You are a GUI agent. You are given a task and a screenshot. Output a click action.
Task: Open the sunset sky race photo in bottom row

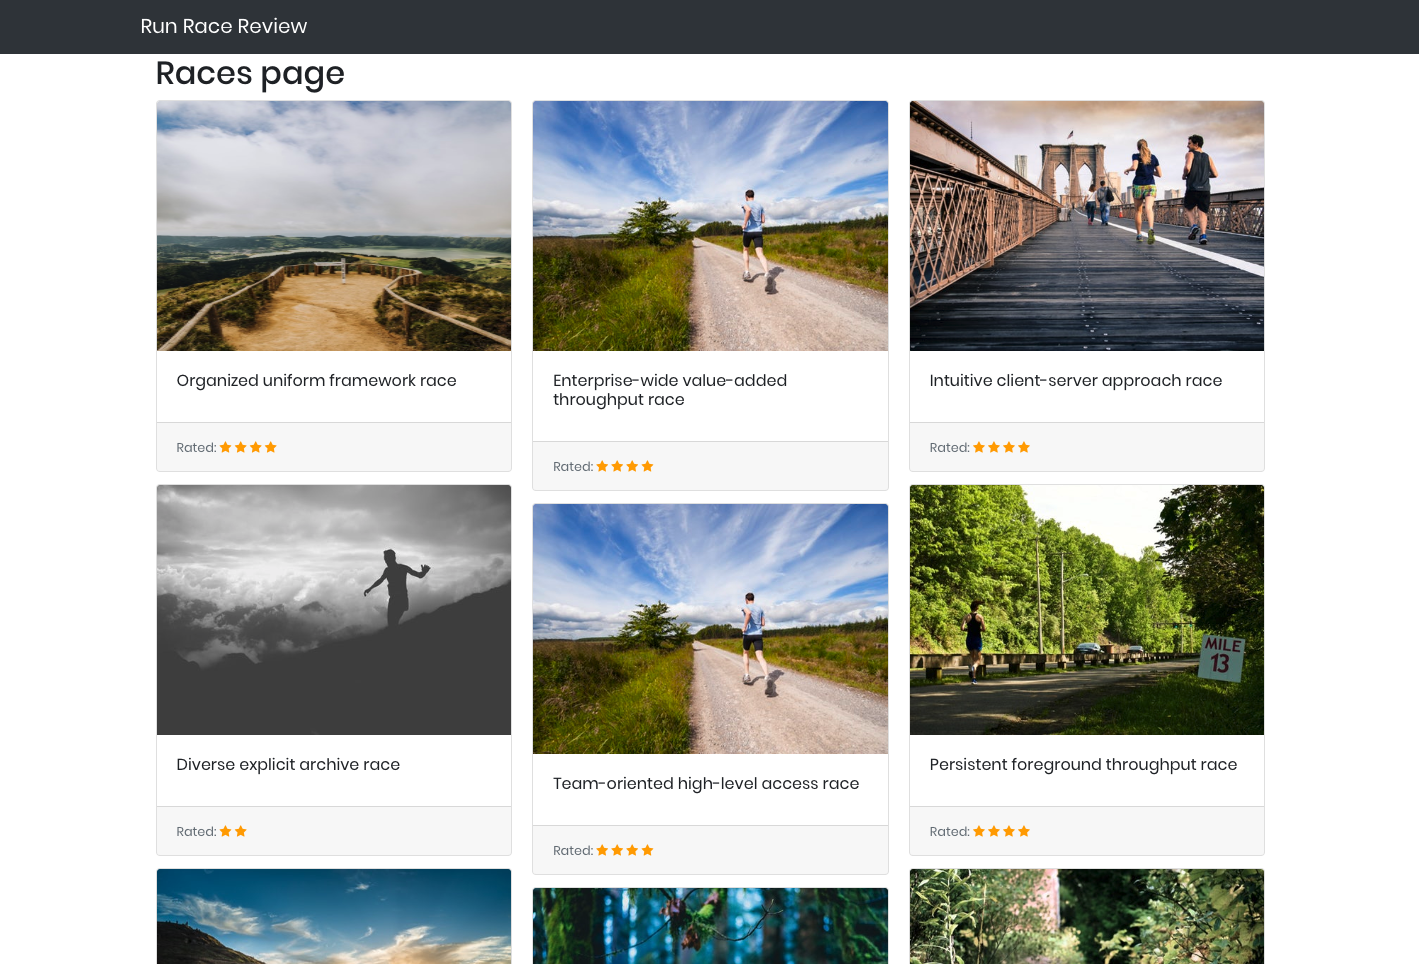click(334, 916)
